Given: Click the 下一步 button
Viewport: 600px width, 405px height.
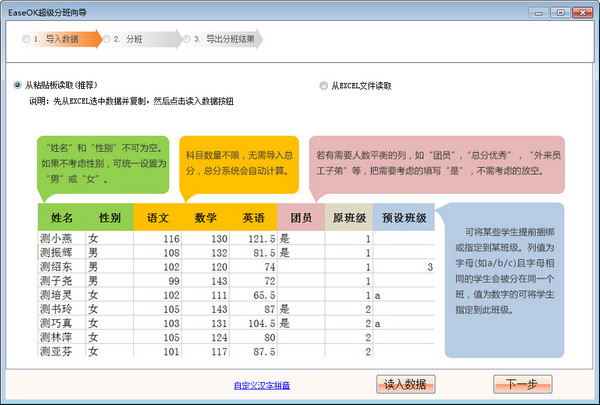Looking at the screenshot, I should 521,384.
